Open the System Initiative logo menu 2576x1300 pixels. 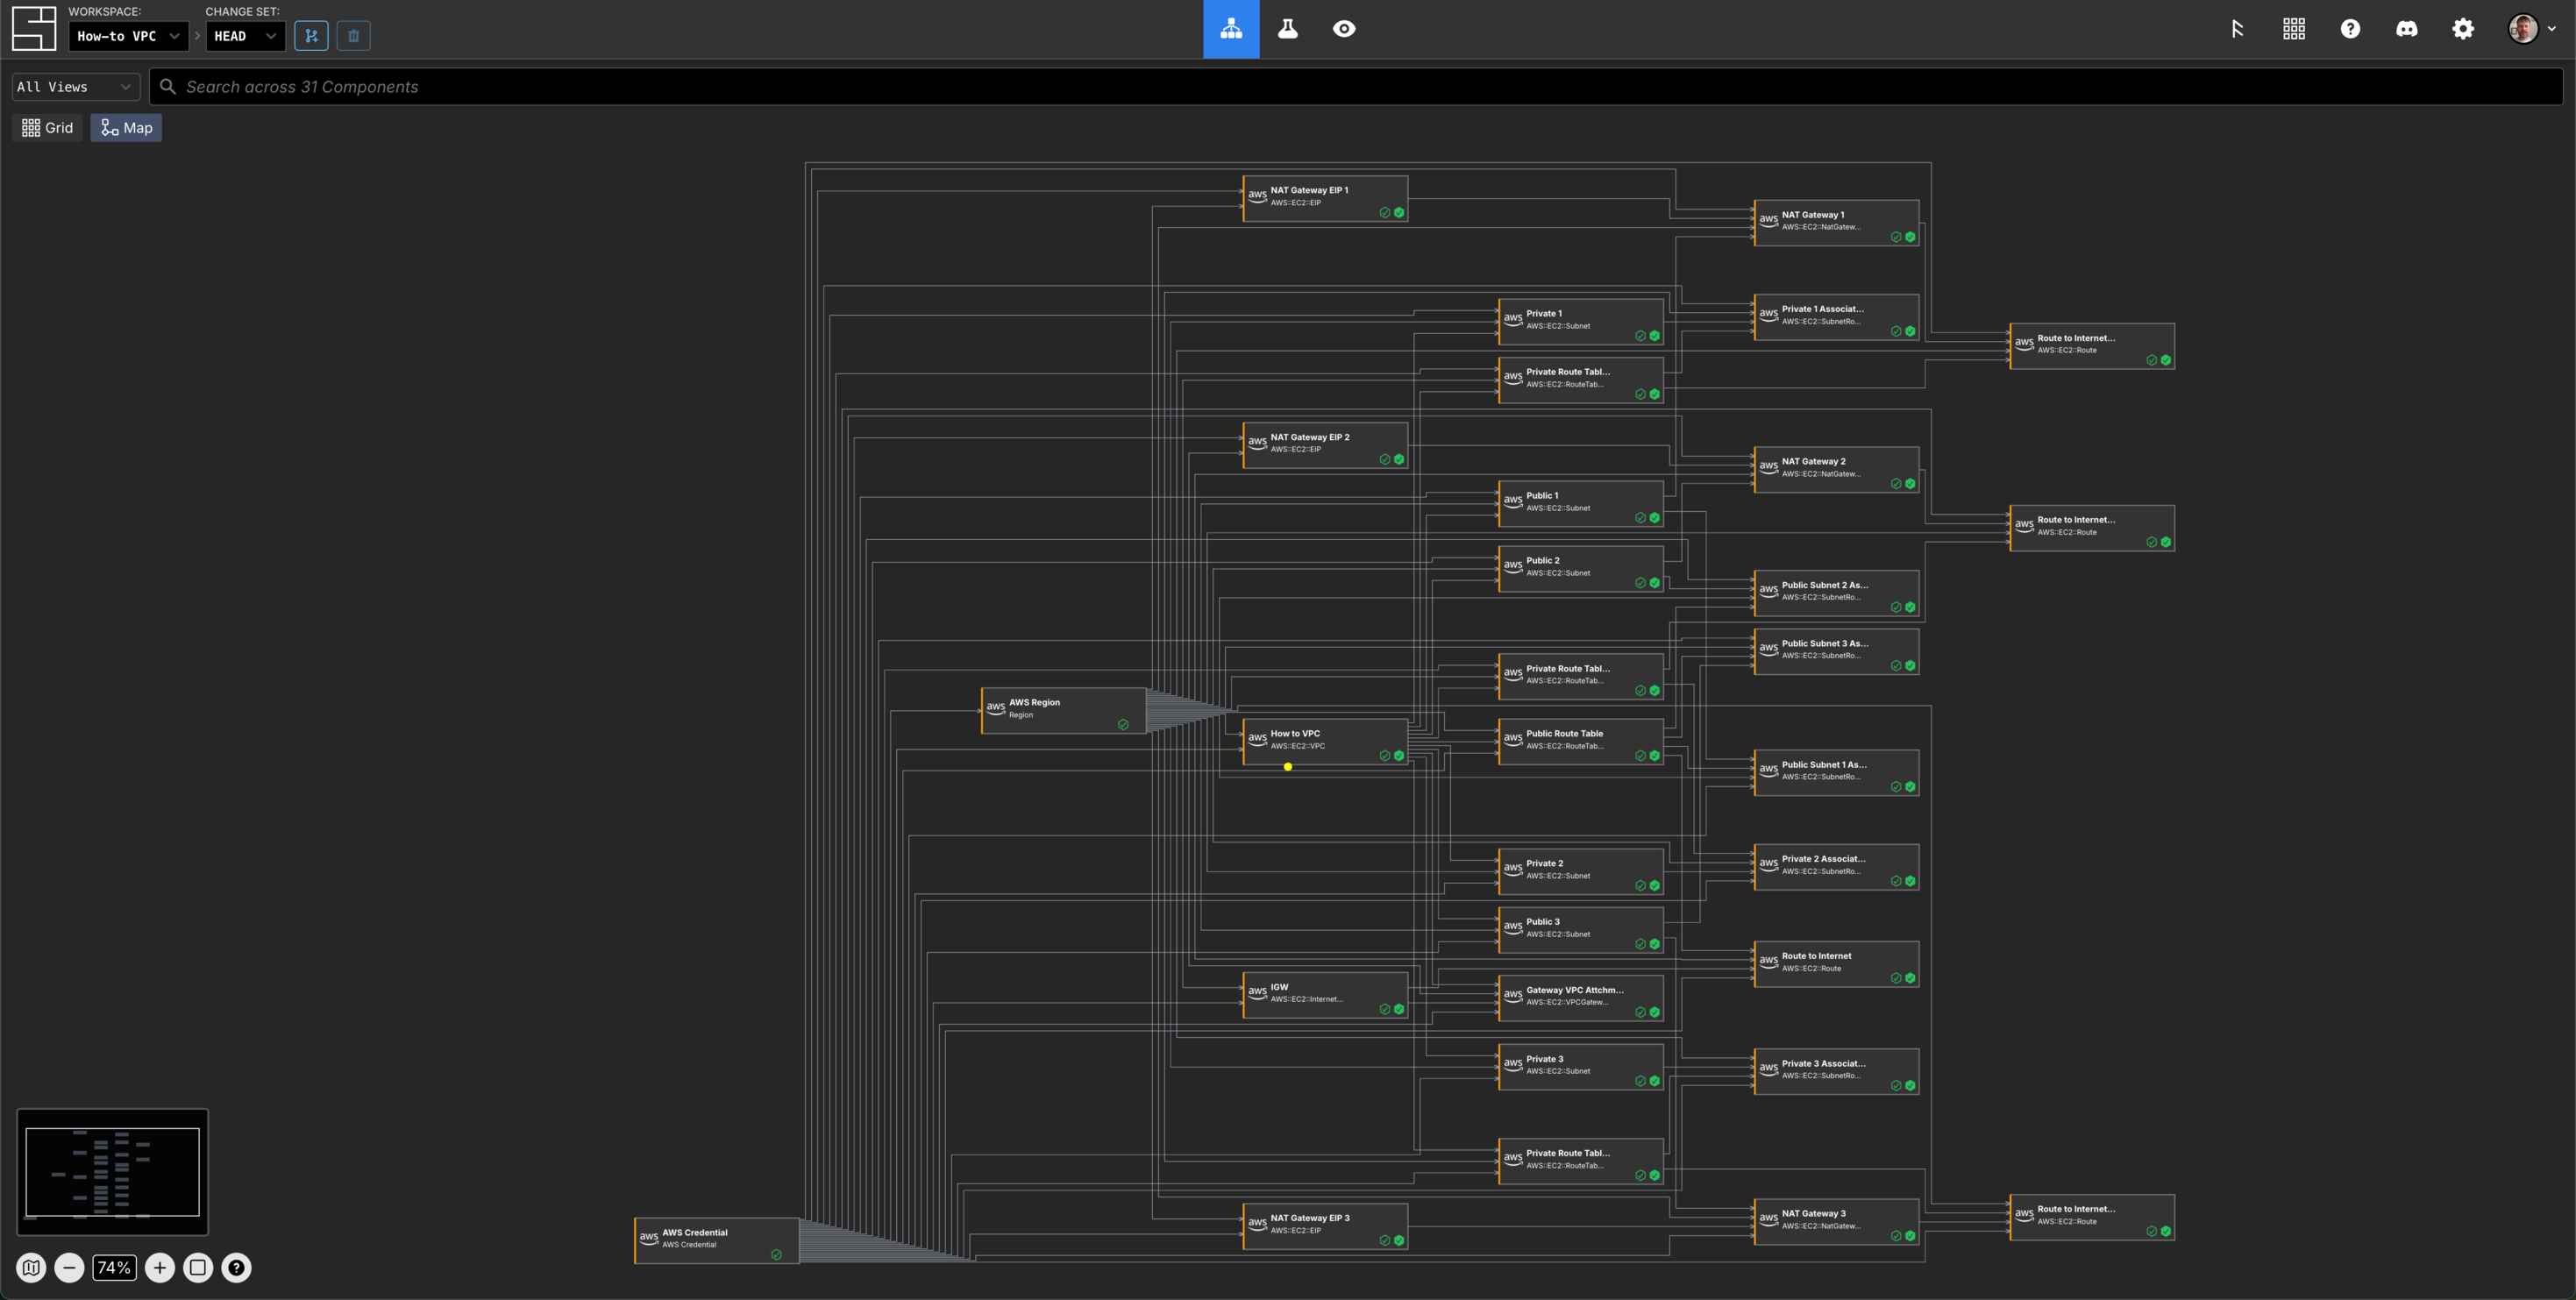click(x=34, y=28)
